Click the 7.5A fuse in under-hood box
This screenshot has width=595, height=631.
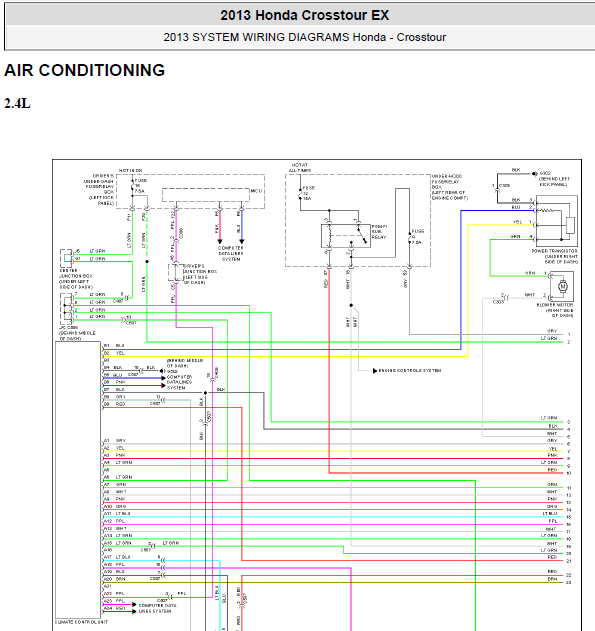coord(416,237)
